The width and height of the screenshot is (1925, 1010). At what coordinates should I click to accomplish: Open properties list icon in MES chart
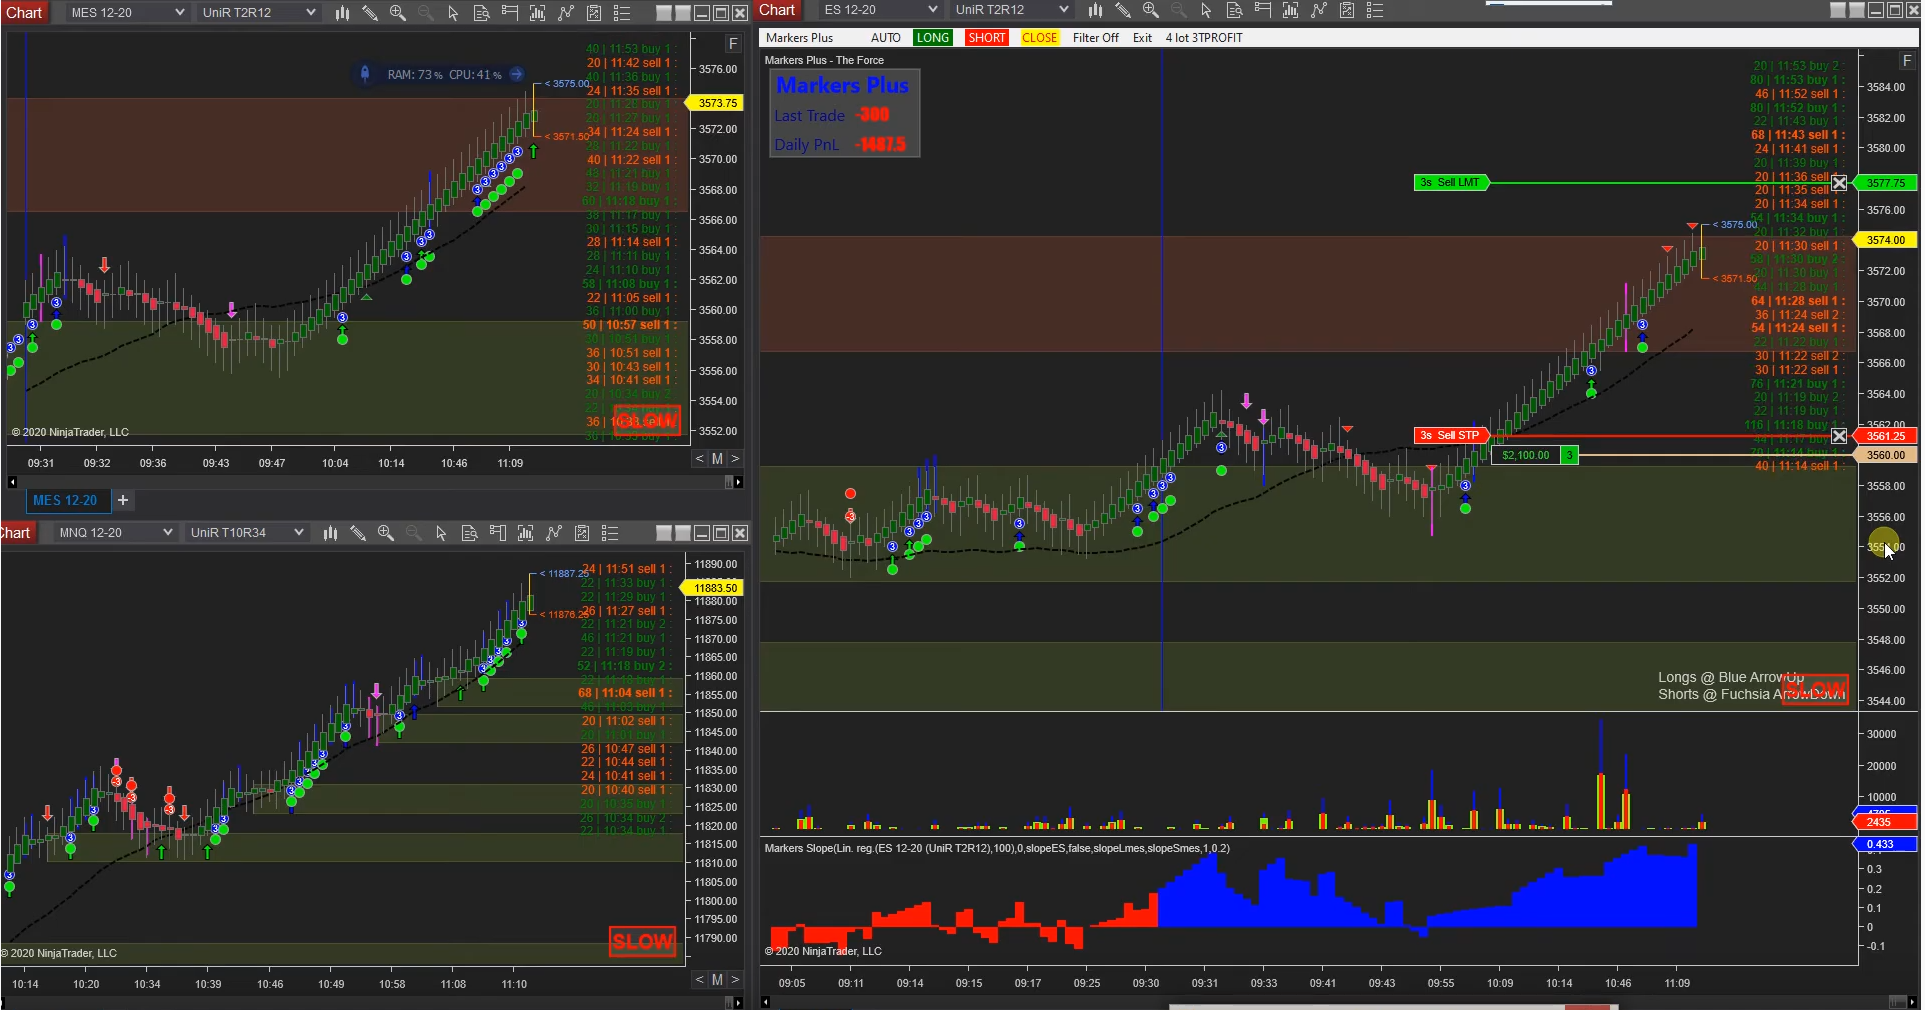pyautogui.click(x=622, y=13)
